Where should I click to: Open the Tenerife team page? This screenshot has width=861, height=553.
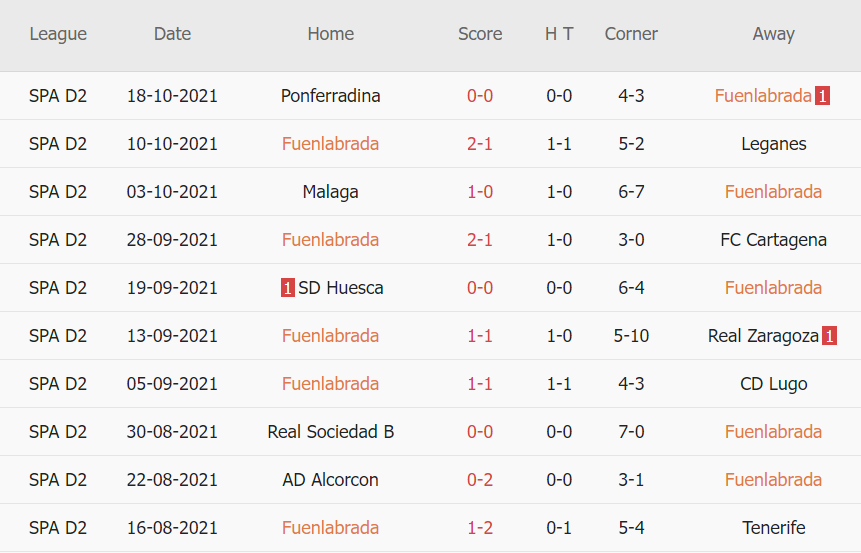click(x=773, y=528)
